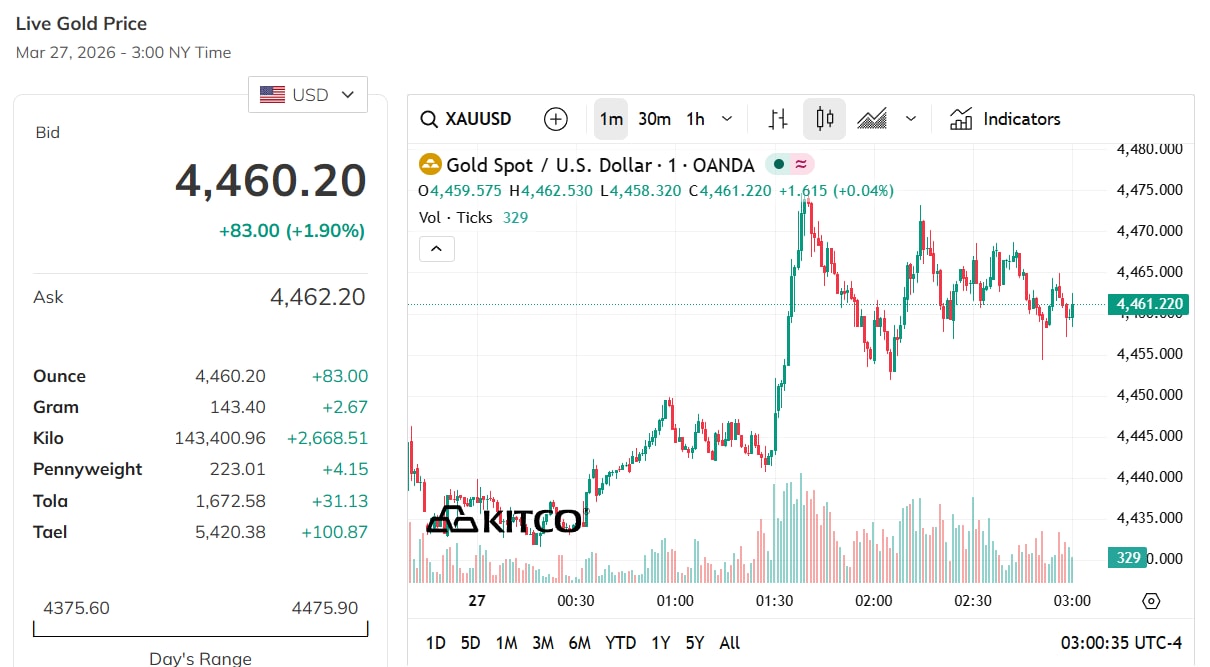Switch chart interval to 30m
Image resolution: width=1210 pixels, height=667 pixels.
point(654,119)
